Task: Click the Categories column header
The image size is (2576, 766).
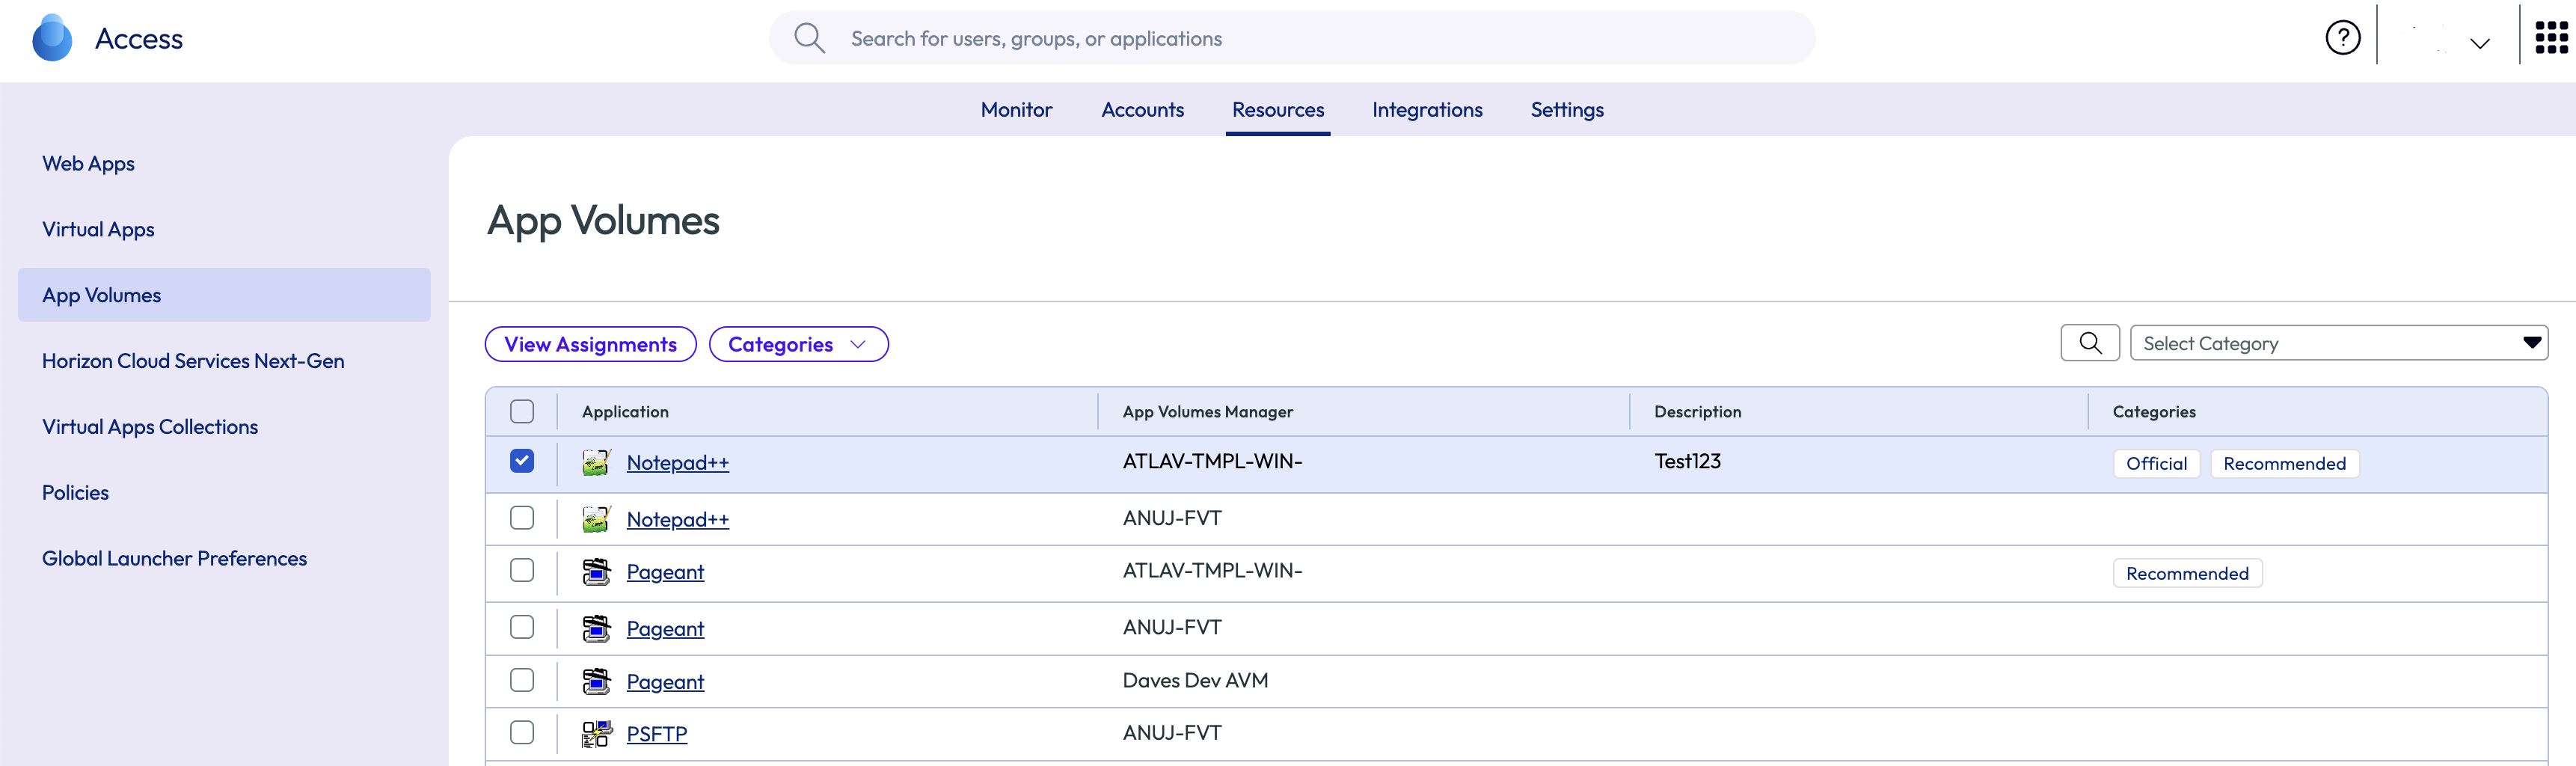Action: coord(2154,412)
